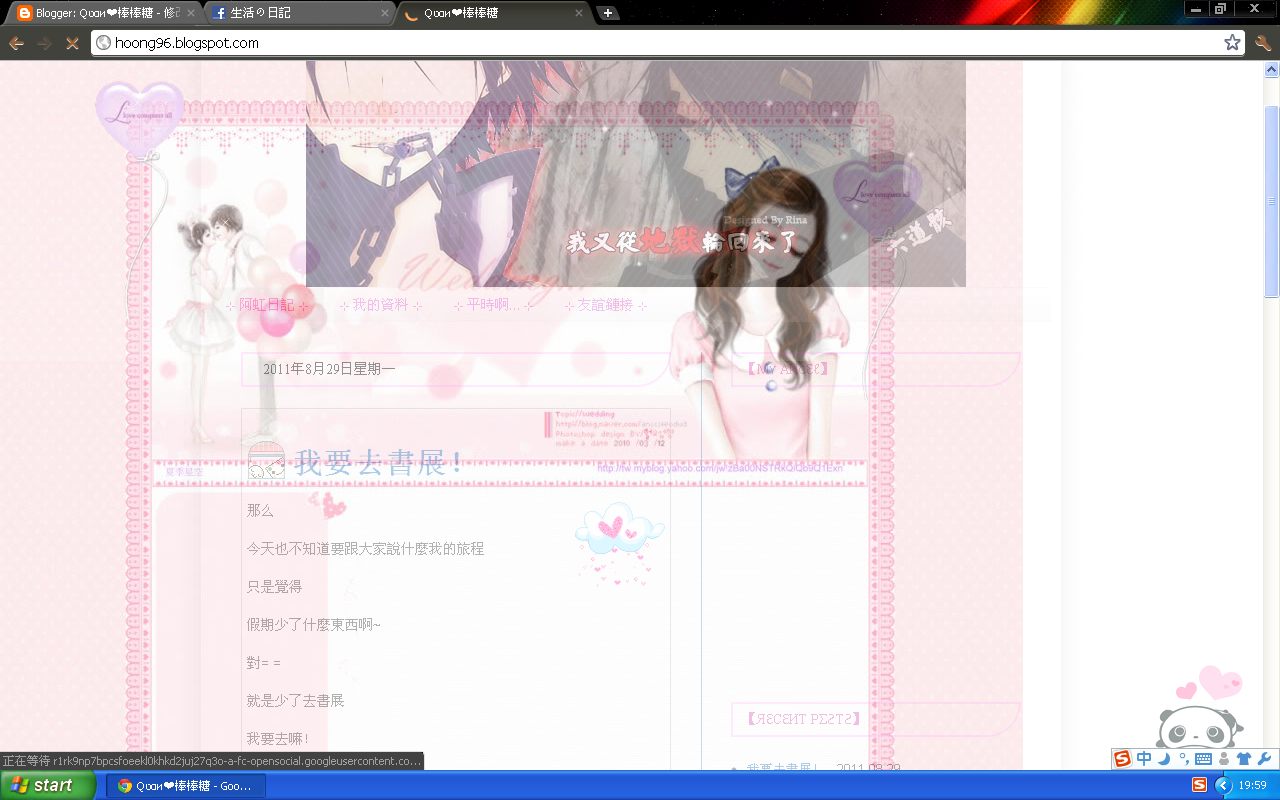Close the 生活の日記 tab
This screenshot has width=1280, height=800.
coord(385,13)
